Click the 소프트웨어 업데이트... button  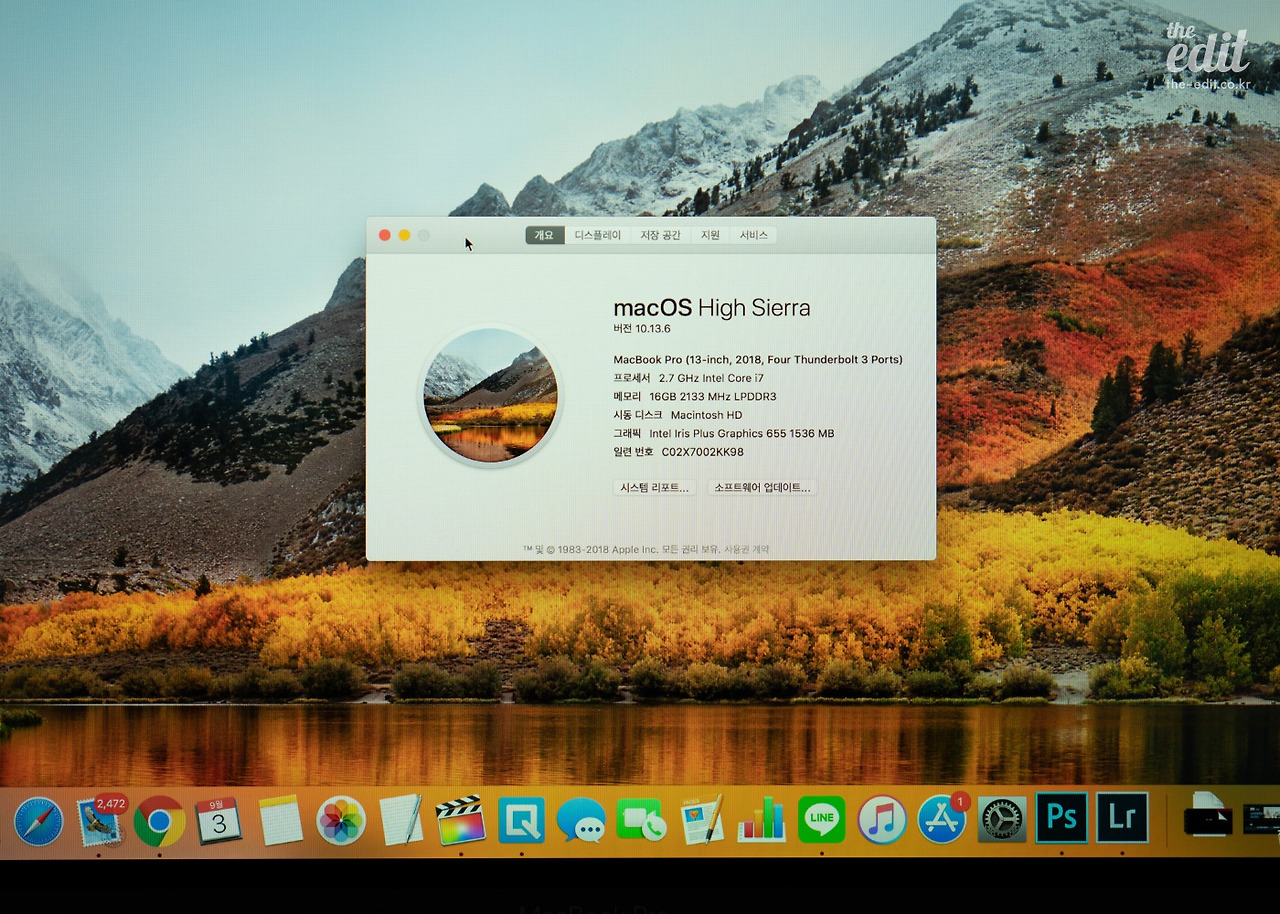(762, 488)
